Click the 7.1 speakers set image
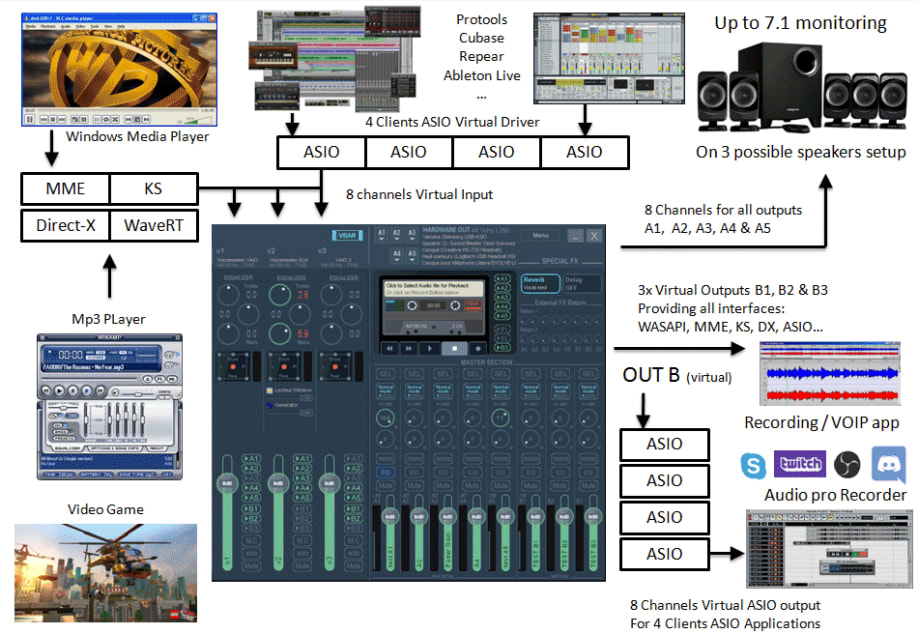Screen dimensions: 918x634 [x=801, y=87]
